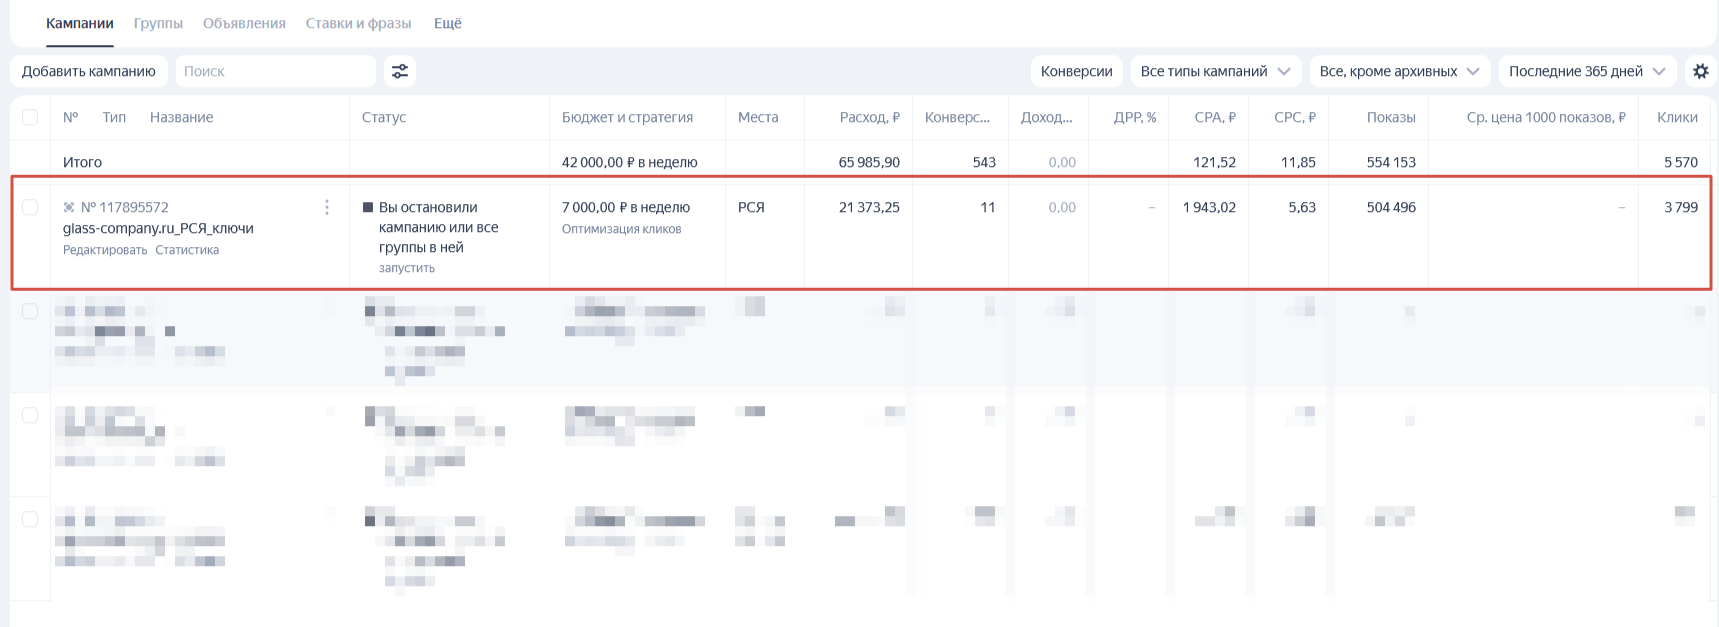
Task: Expand the 'Последние 365 дней' period dropdown
Action: pyautogui.click(x=1587, y=71)
